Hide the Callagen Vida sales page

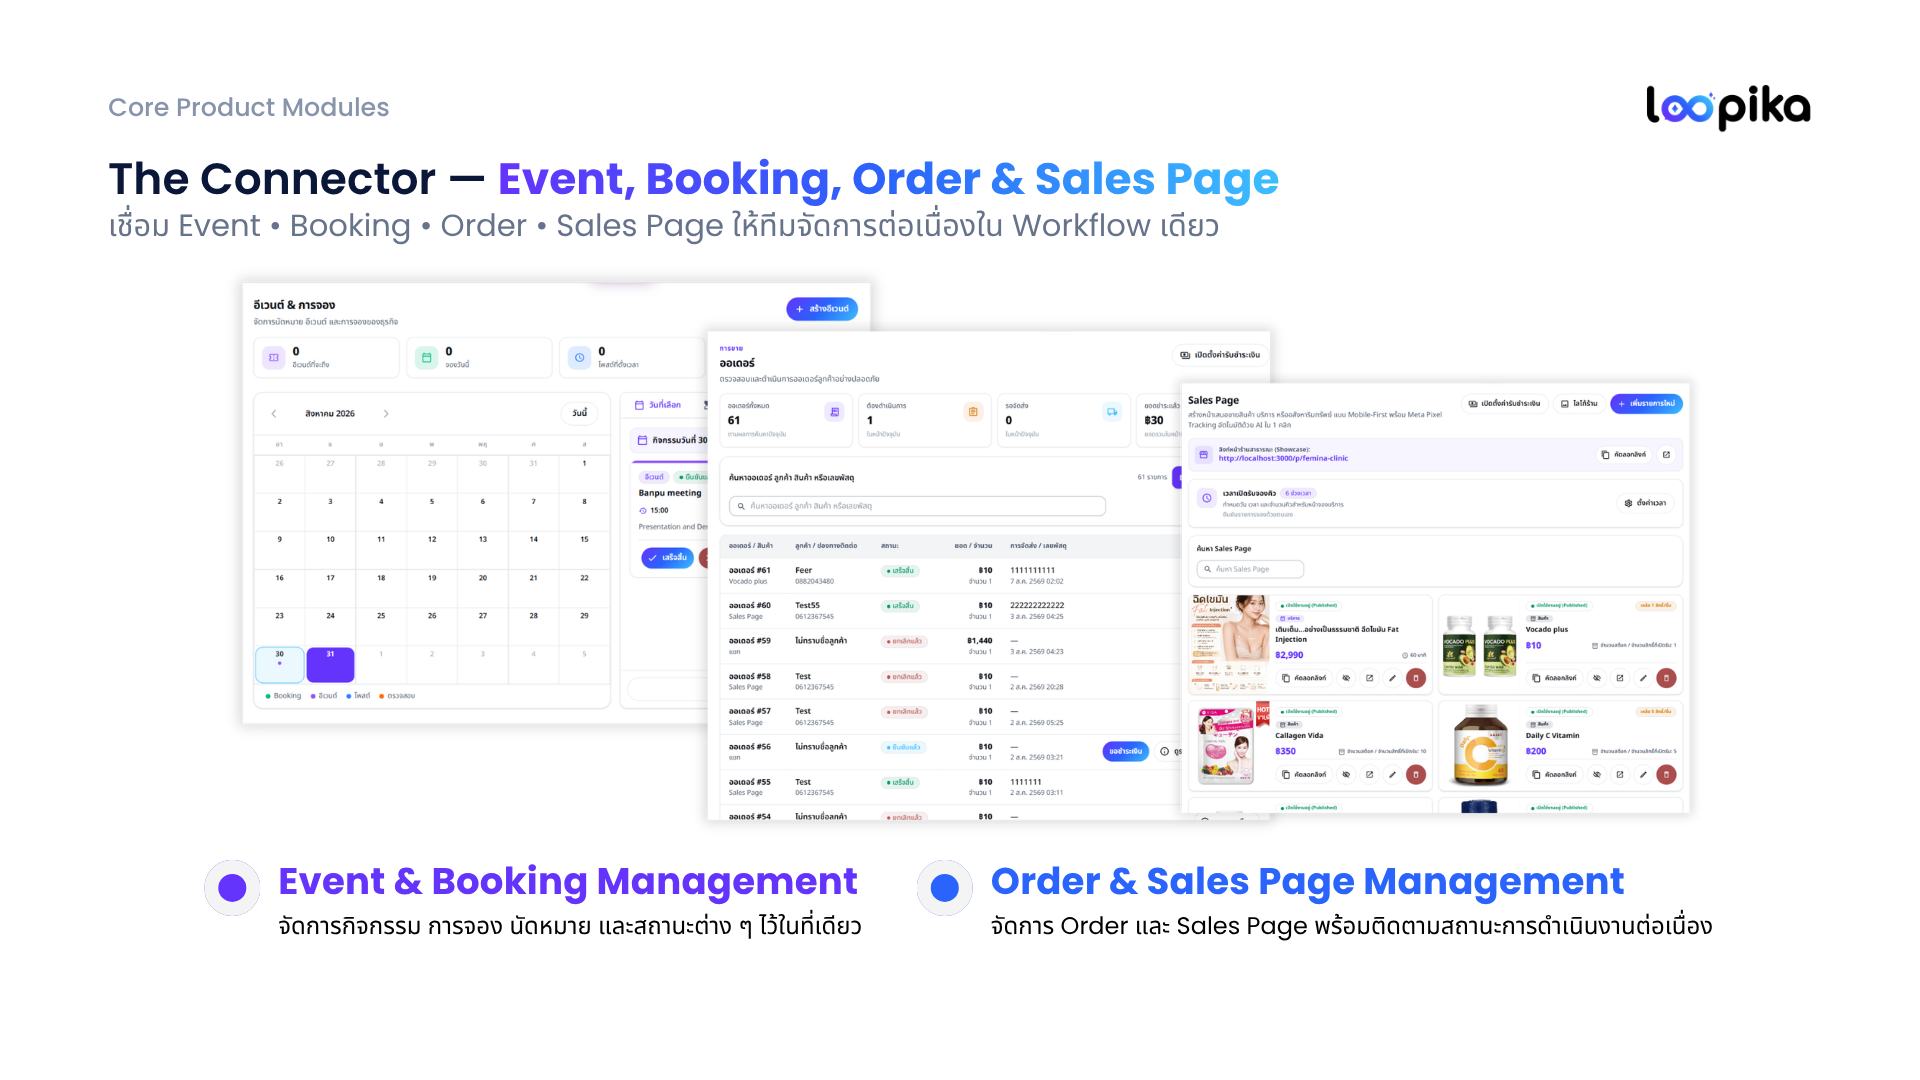point(1346,774)
